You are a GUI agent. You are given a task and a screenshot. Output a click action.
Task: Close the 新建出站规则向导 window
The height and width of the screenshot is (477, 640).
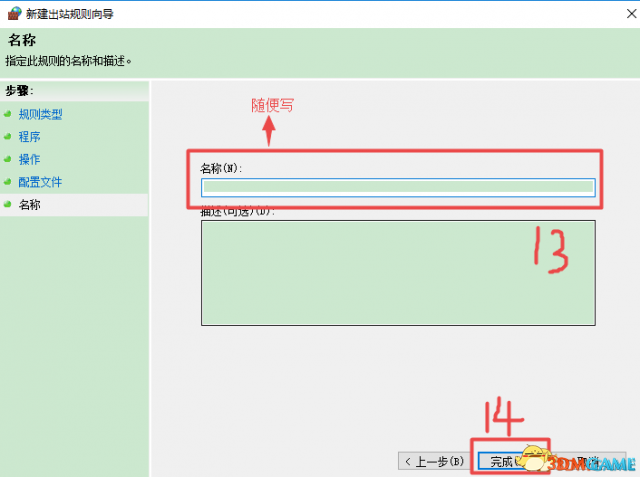pos(631,13)
